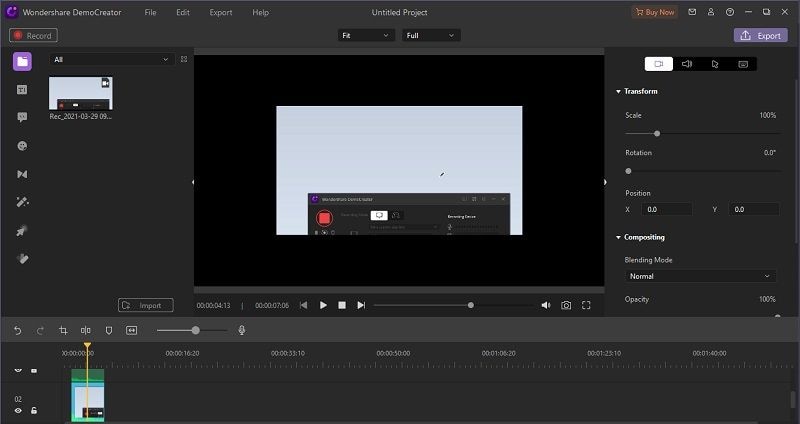The image size is (800, 424).
Task: Collapse the Transform section
Action: tap(618, 91)
